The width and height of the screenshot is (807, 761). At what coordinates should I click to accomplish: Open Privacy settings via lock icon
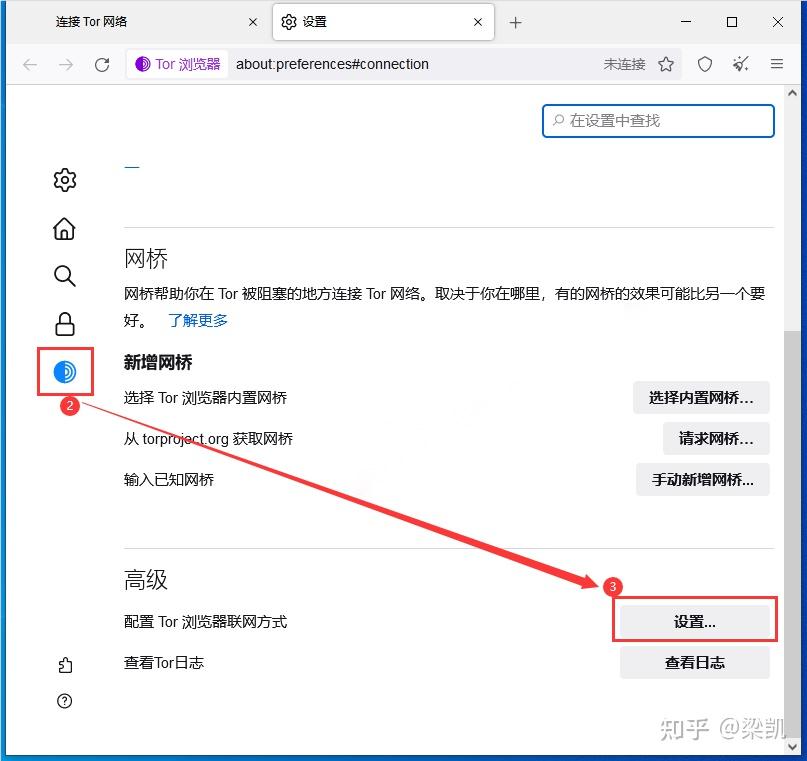64,323
